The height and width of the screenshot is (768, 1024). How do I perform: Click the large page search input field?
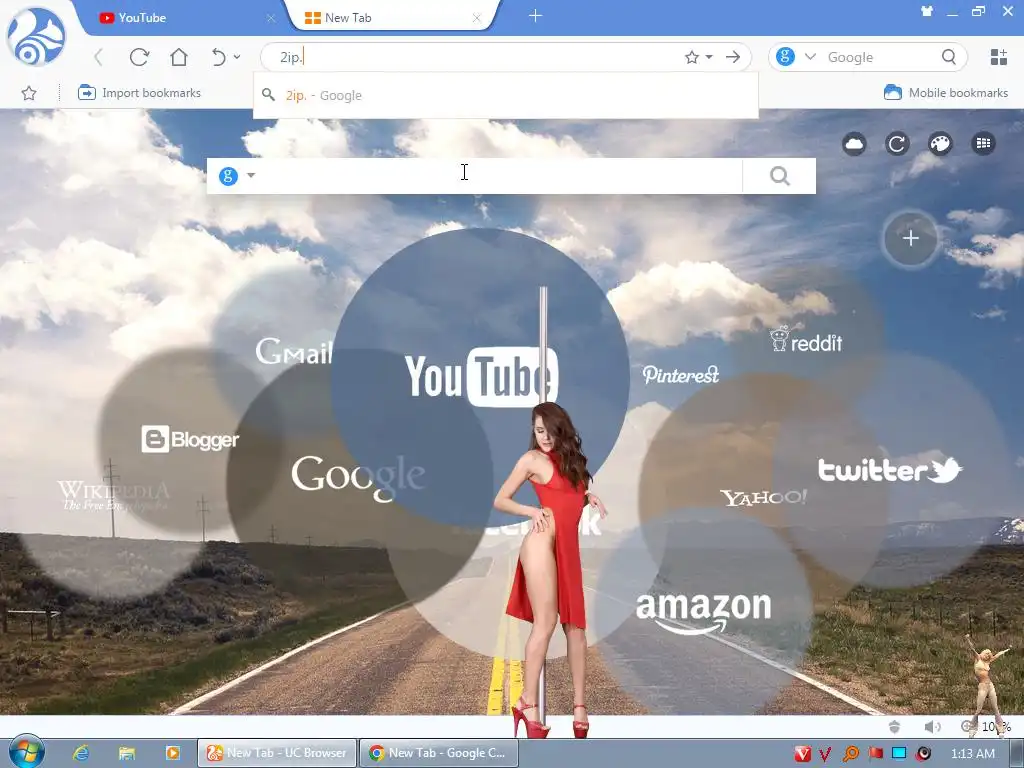[x=500, y=176]
